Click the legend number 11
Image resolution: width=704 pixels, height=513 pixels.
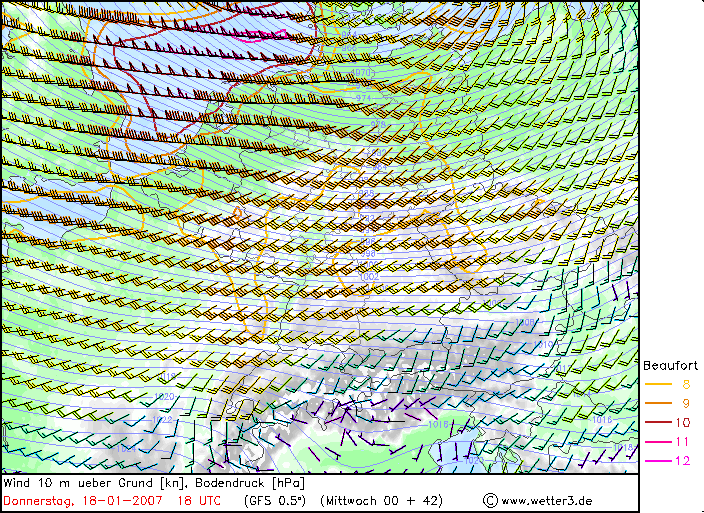click(x=682, y=442)
